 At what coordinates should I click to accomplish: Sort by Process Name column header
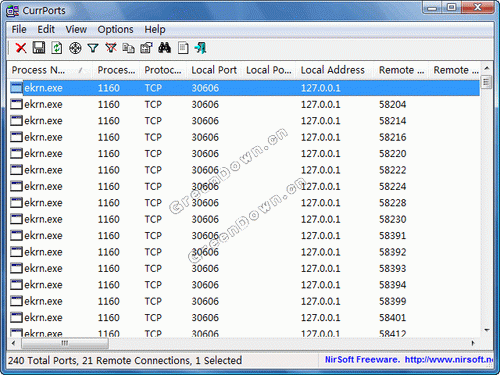pyautogui.click(x=50, y=70)
